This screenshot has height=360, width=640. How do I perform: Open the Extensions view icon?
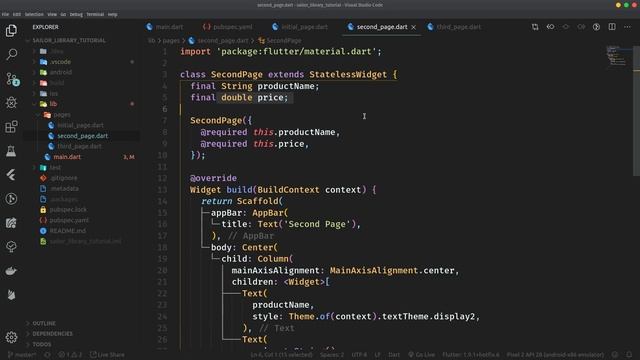[x=11, y=127]
